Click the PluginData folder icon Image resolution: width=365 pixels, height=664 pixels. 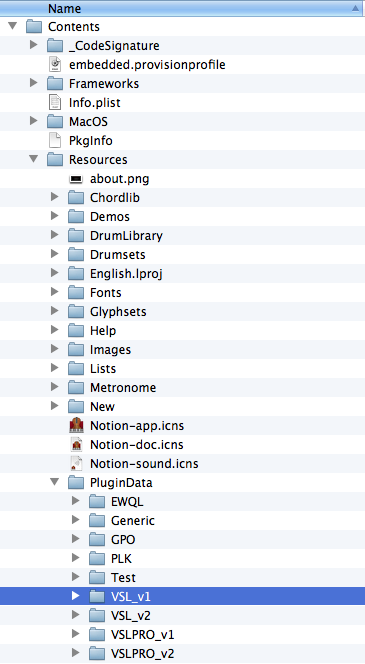76,483
